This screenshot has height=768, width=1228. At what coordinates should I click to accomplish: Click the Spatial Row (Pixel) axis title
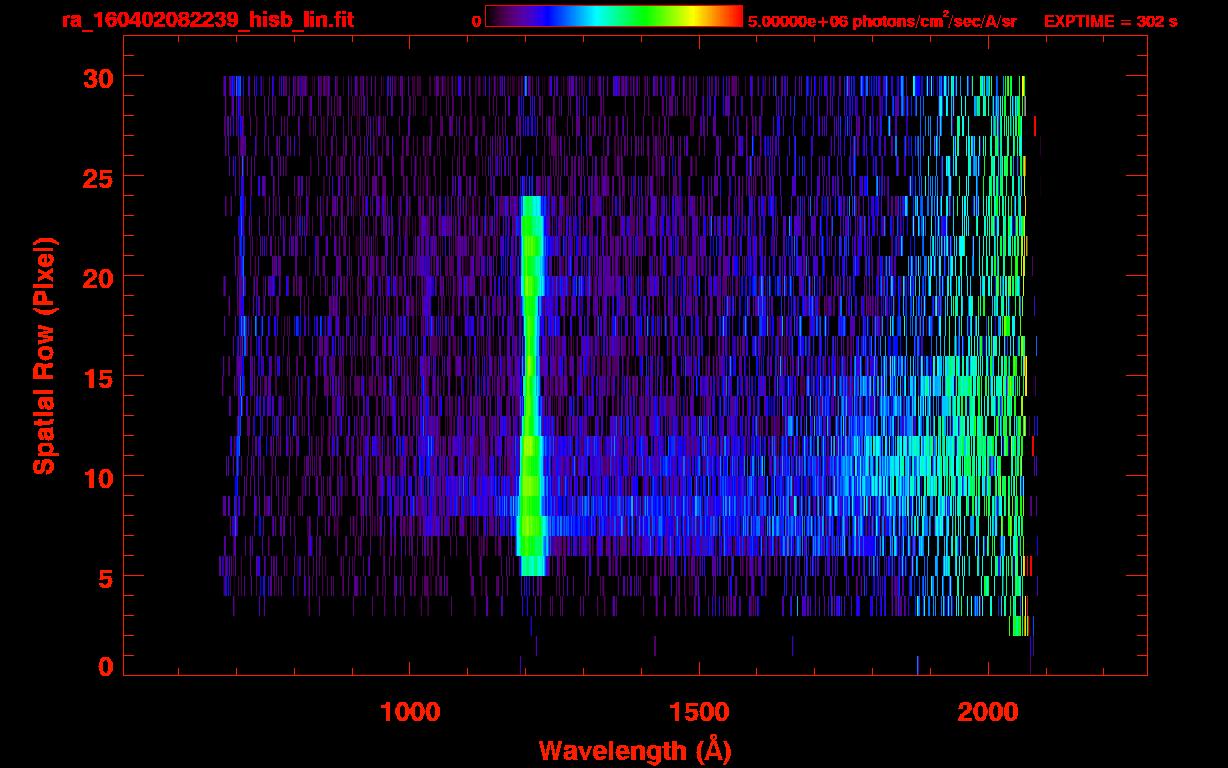(x=44, y=356)
